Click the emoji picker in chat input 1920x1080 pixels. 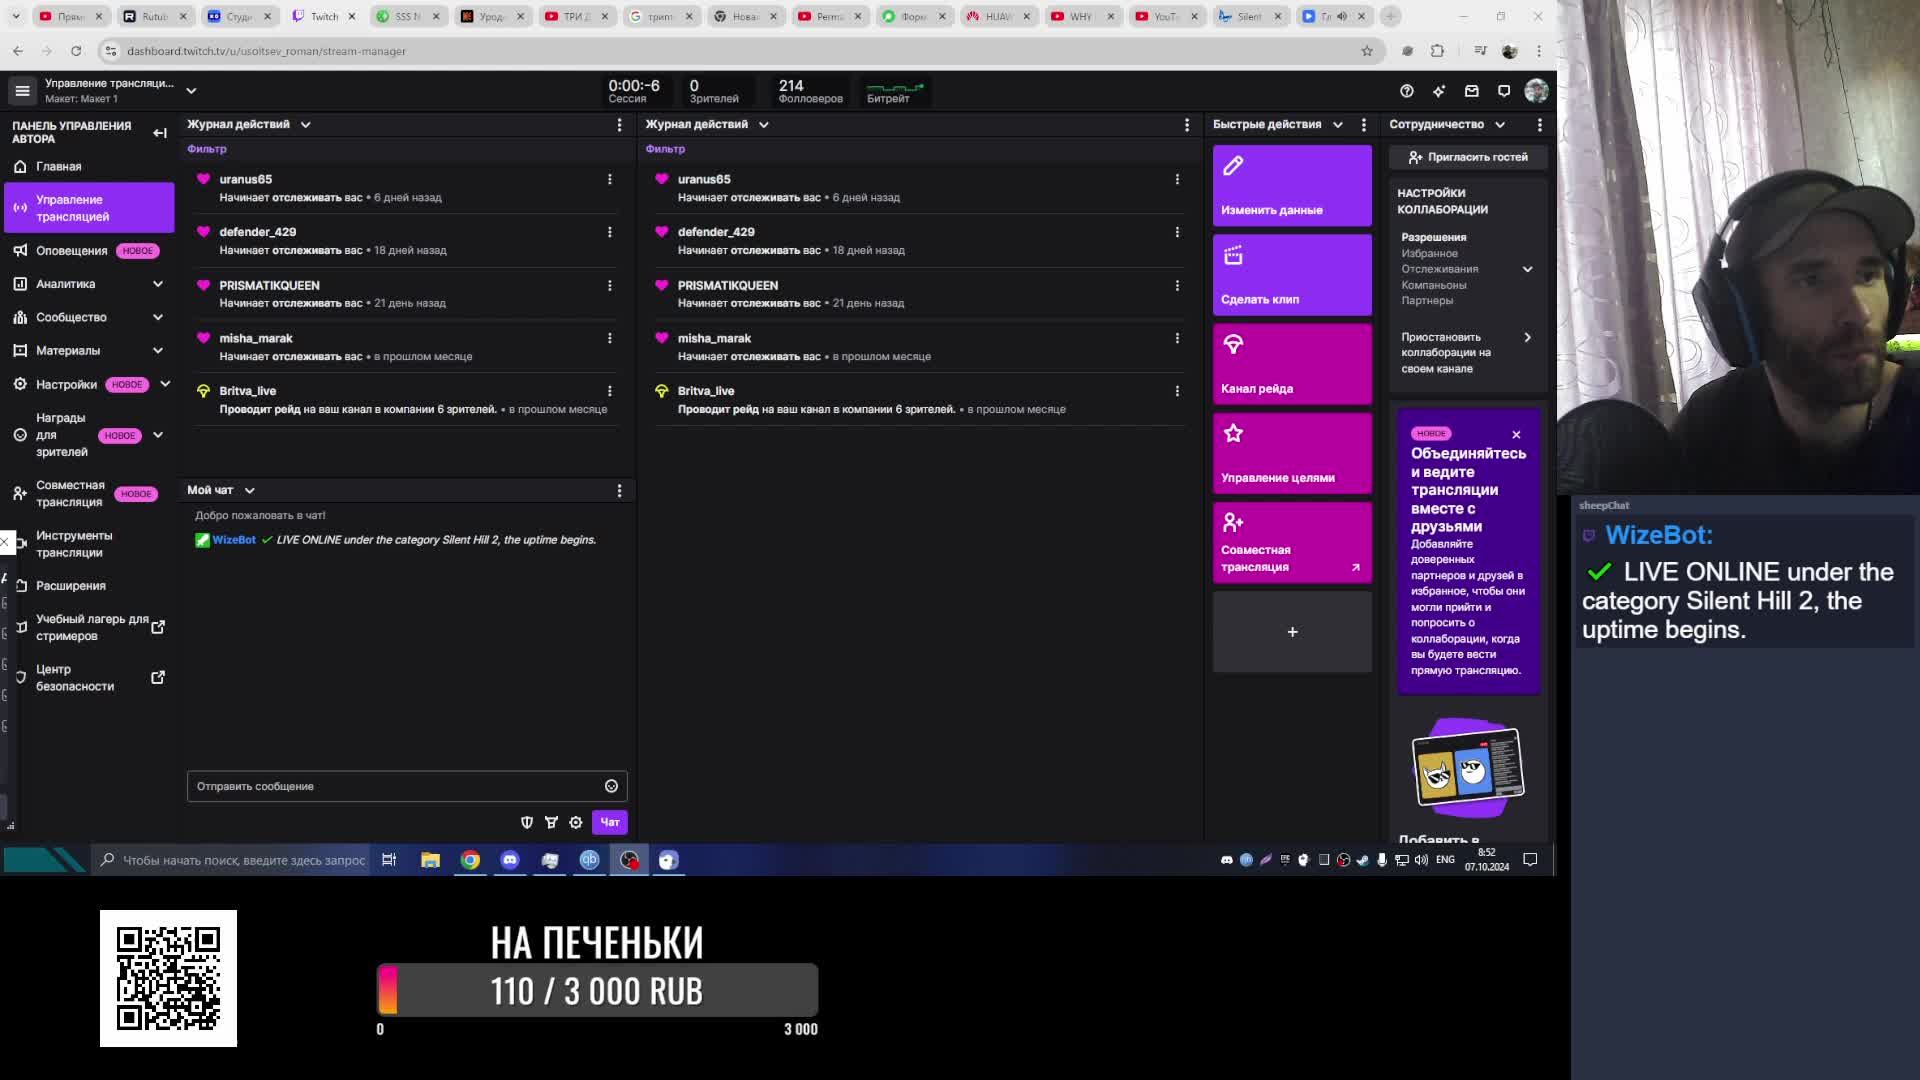click(611, 786)
